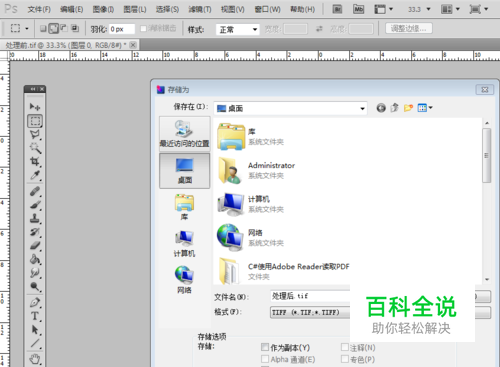Choose the Subtract from Selection mode icon
The width and height of the screenshot is (500, 367).
click(x=64, y=29)
